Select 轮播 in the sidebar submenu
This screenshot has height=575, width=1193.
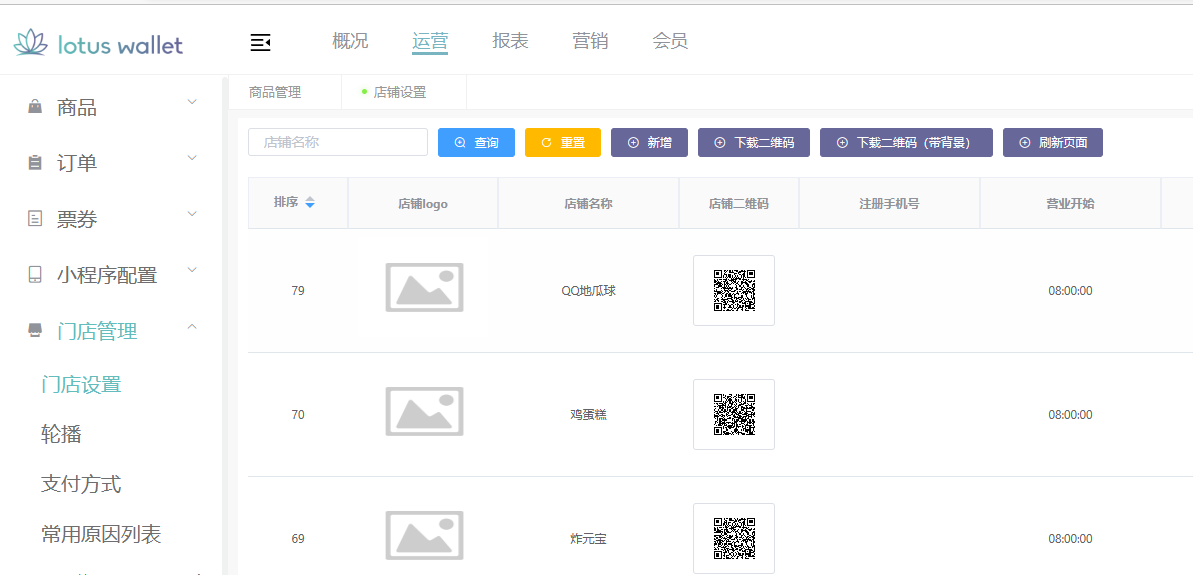61,434
